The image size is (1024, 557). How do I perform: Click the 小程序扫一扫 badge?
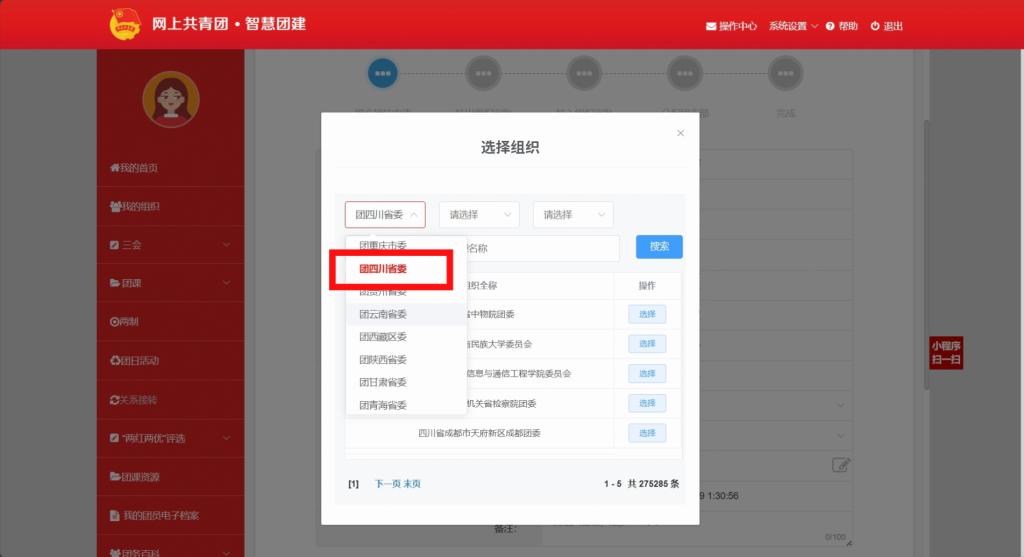[x=945, y=353]
